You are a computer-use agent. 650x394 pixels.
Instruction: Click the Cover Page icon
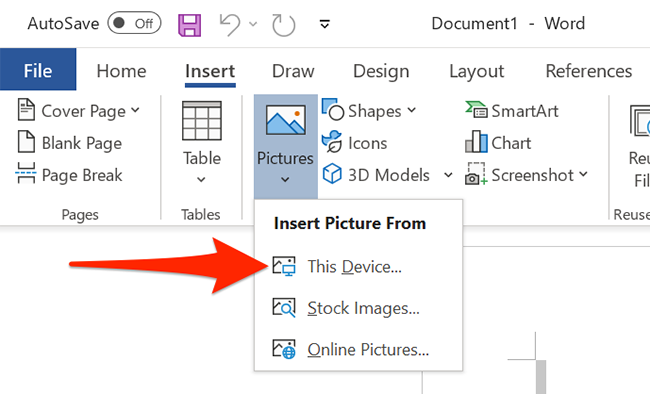click(26, 109)
